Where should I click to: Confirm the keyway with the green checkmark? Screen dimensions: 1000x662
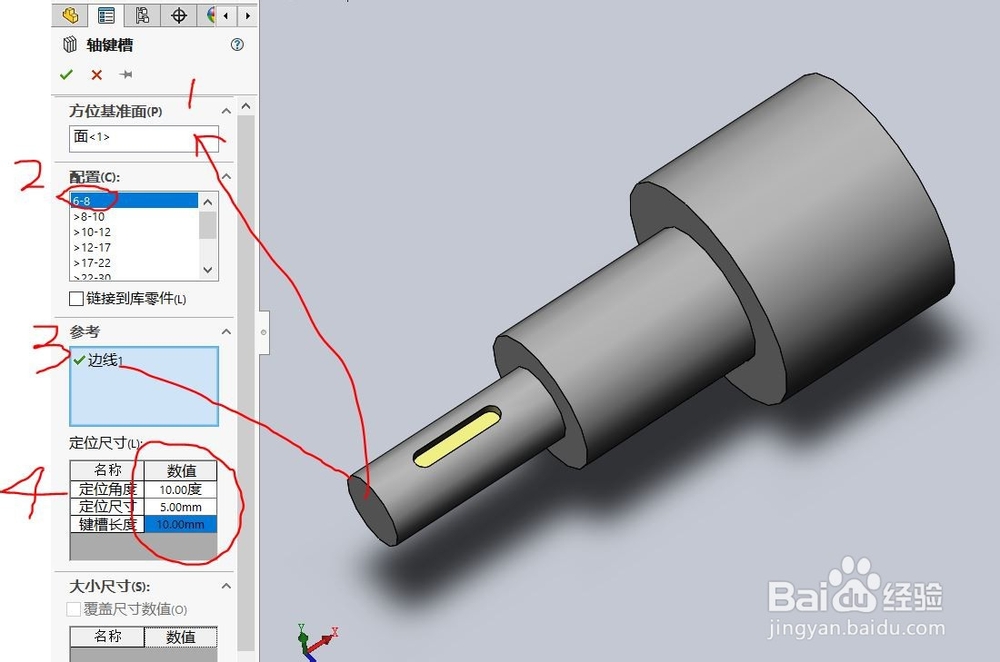pyautogui.click(x=66, y=75)
